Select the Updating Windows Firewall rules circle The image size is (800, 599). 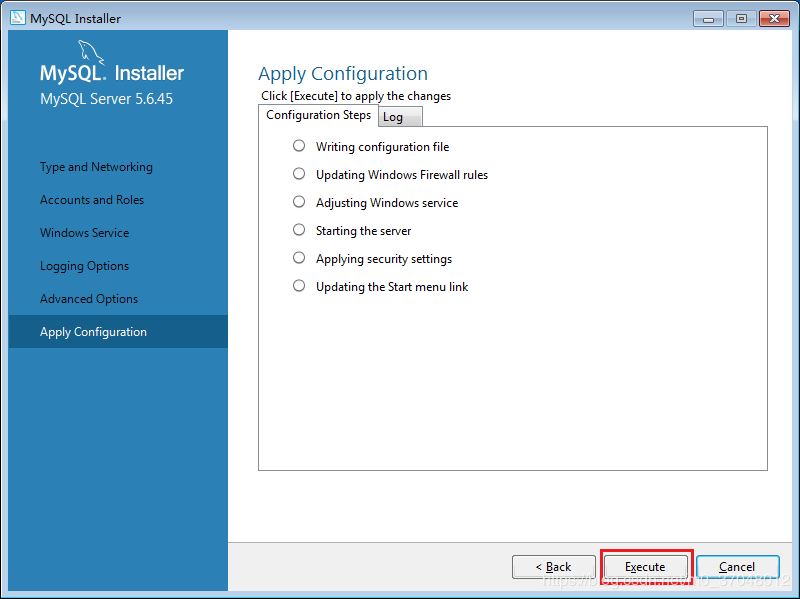coord(299,174)
